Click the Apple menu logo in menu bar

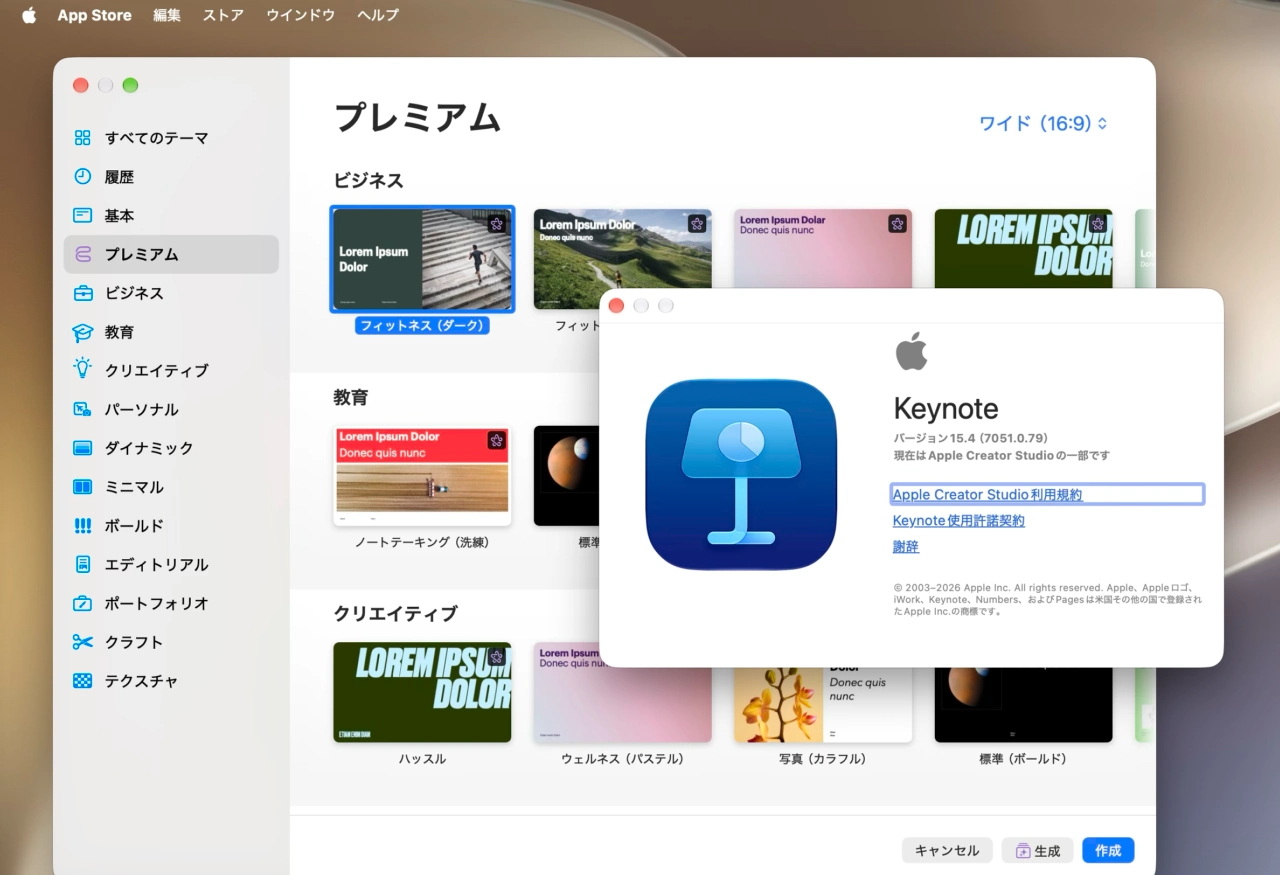point(28,15)
